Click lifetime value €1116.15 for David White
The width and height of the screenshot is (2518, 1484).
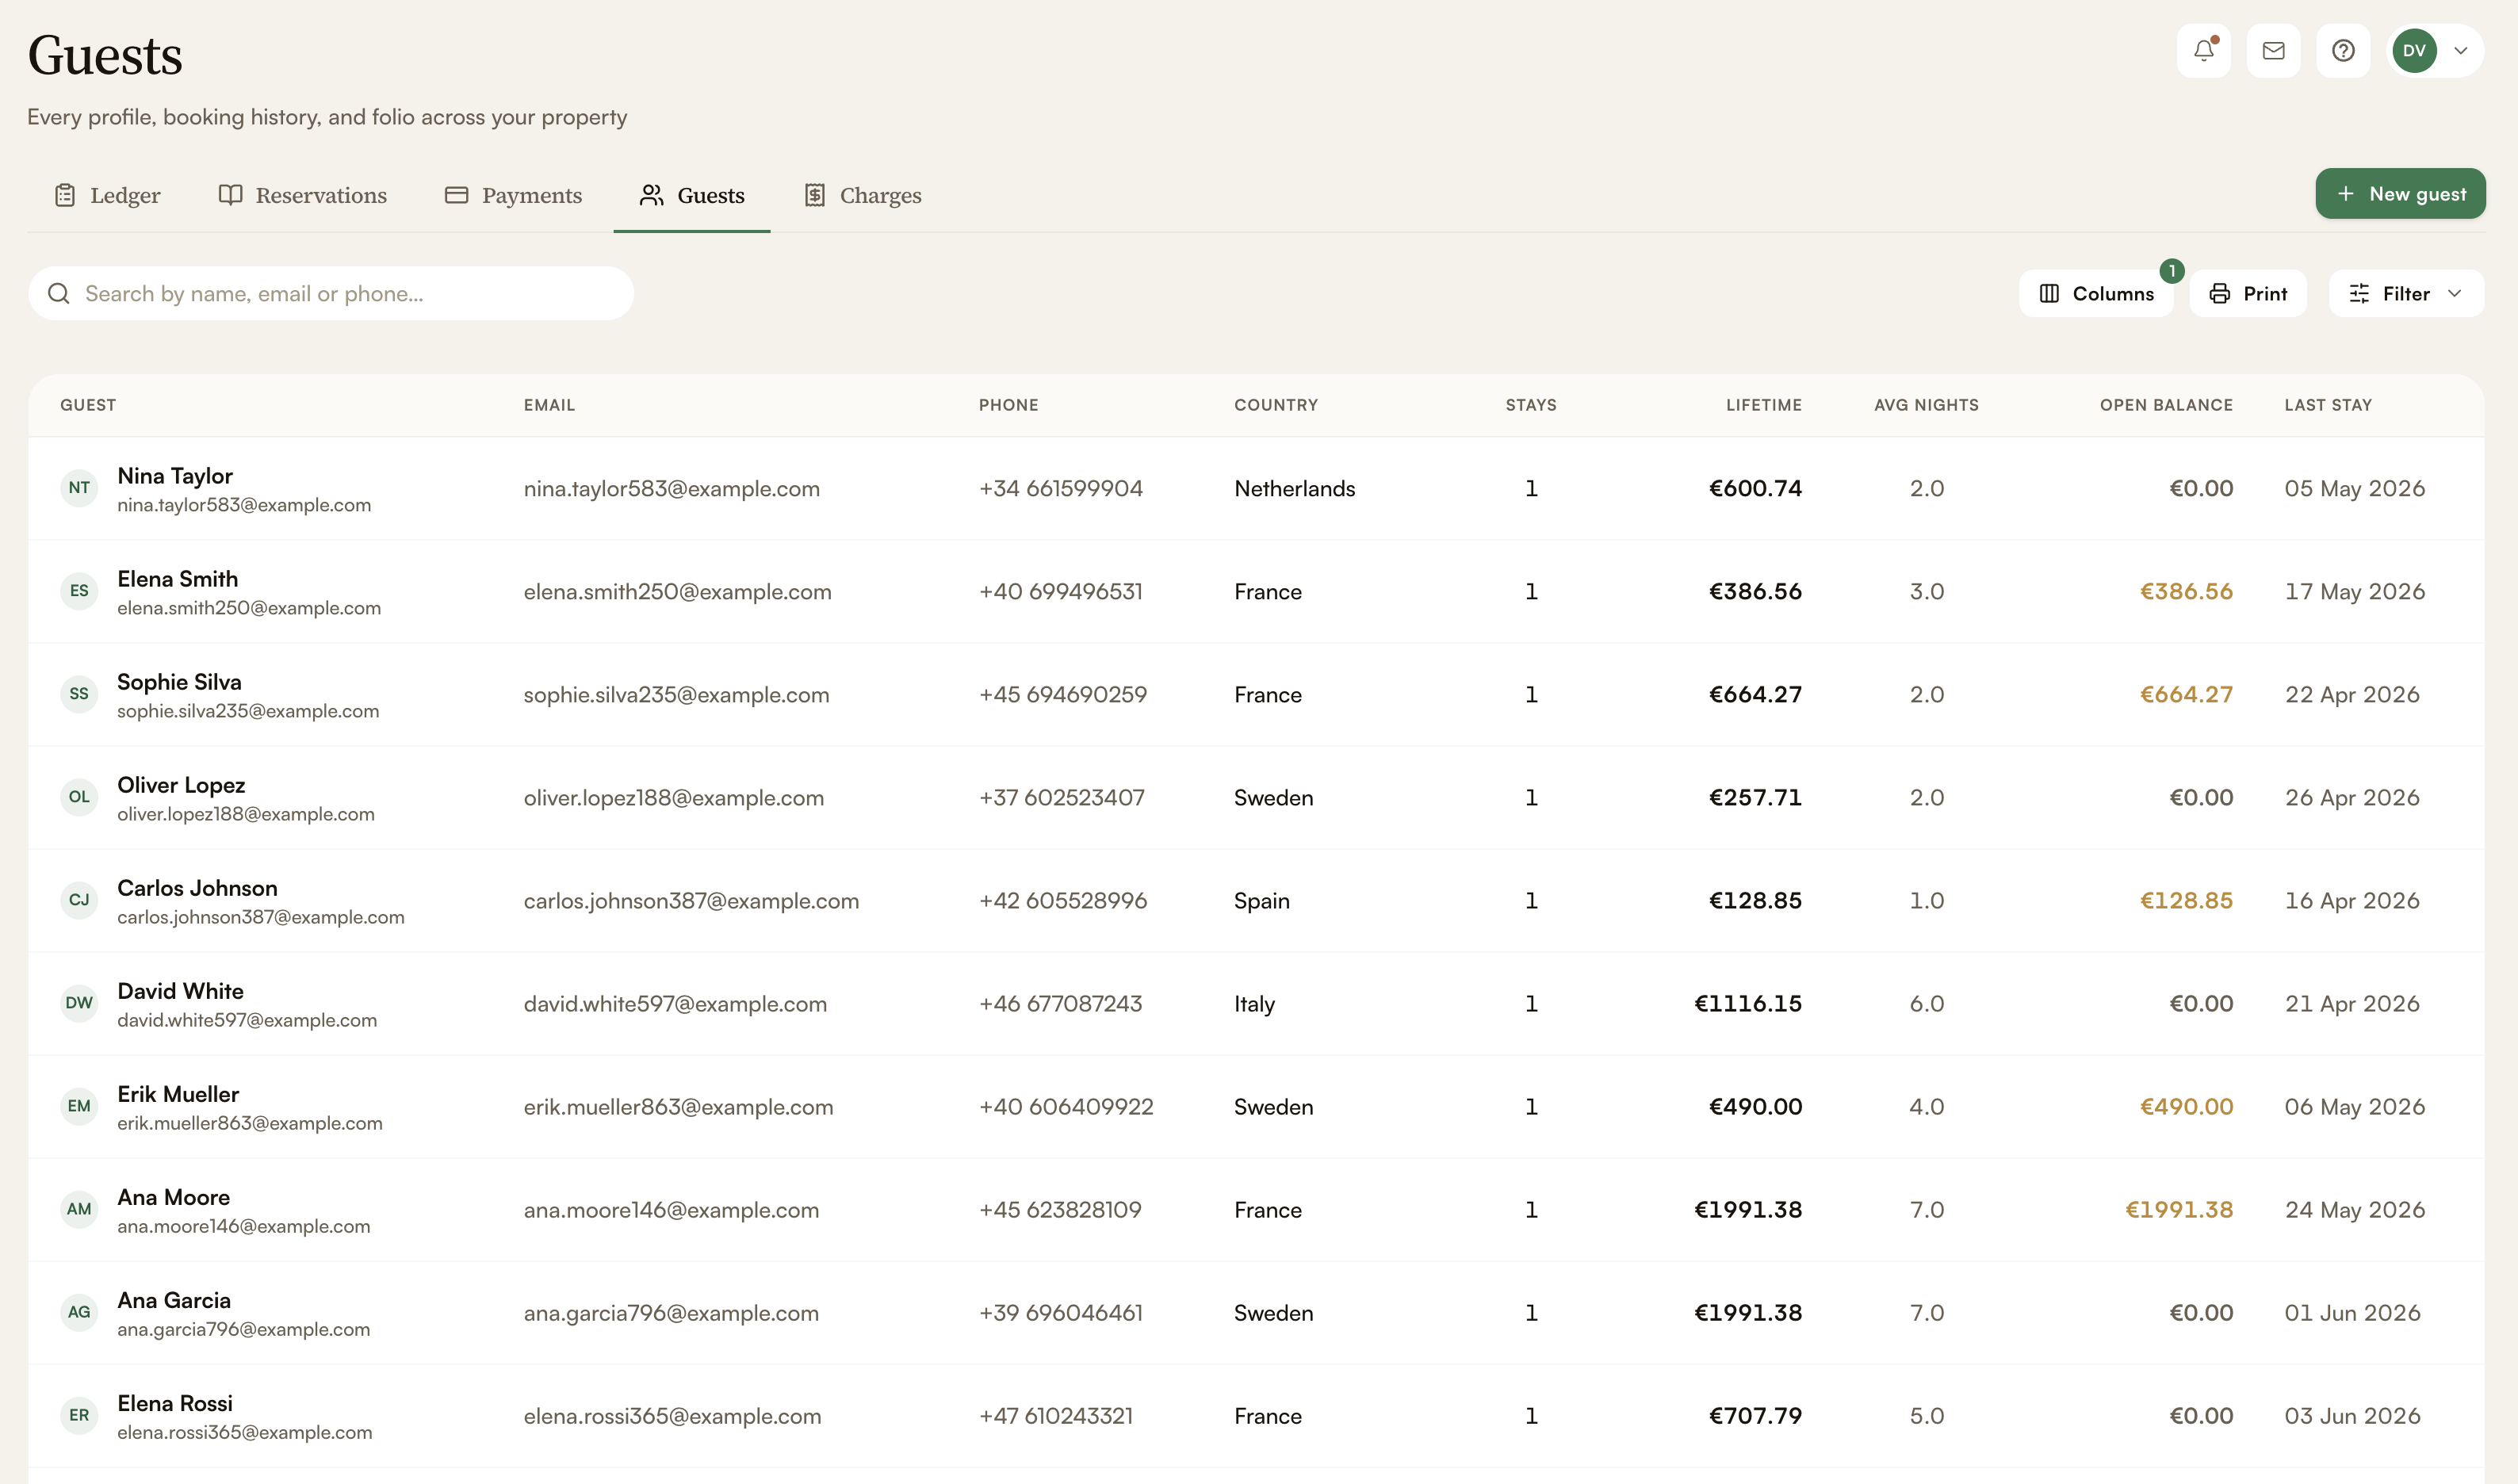[x=1748, y=1003]
